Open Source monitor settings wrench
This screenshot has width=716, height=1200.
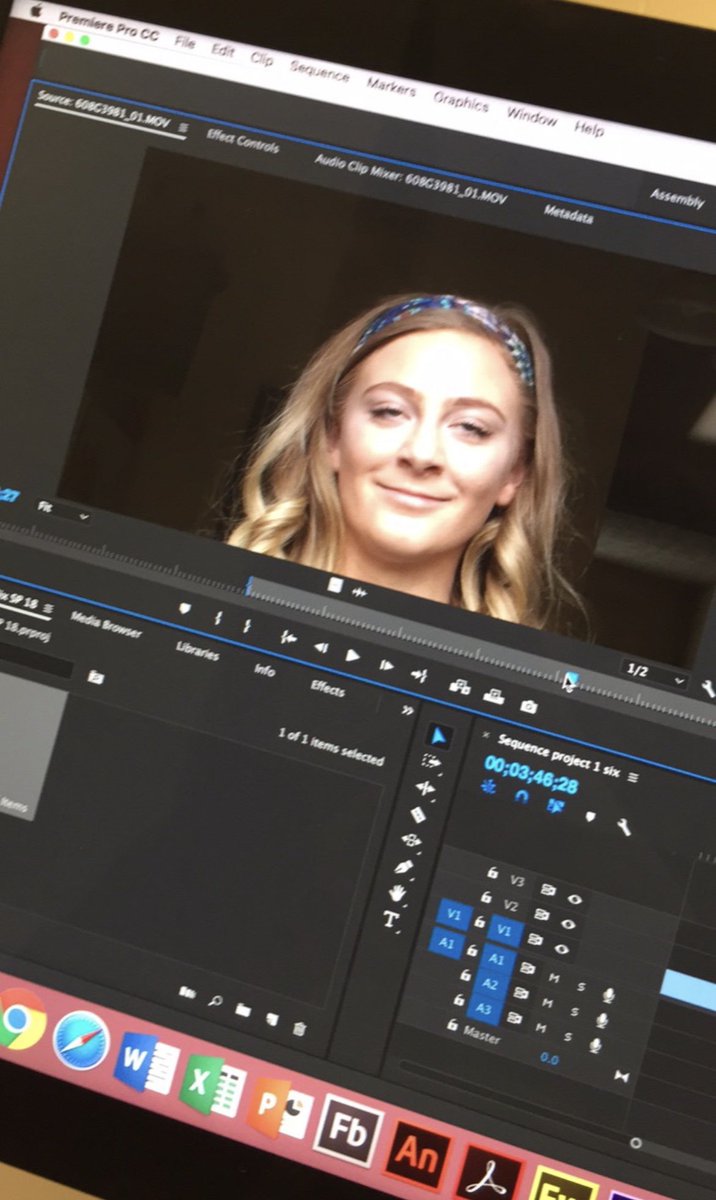coord(708,688)
